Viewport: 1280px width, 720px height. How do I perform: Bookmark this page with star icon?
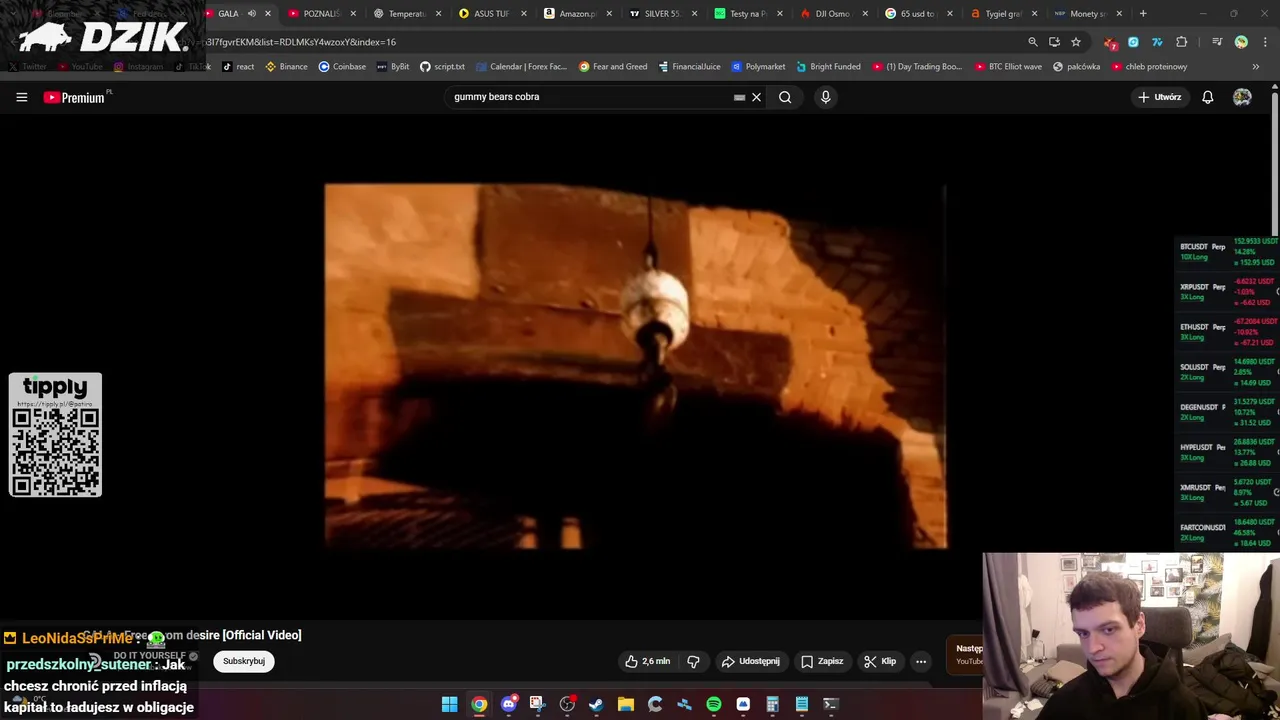(x=1076, y=42)
